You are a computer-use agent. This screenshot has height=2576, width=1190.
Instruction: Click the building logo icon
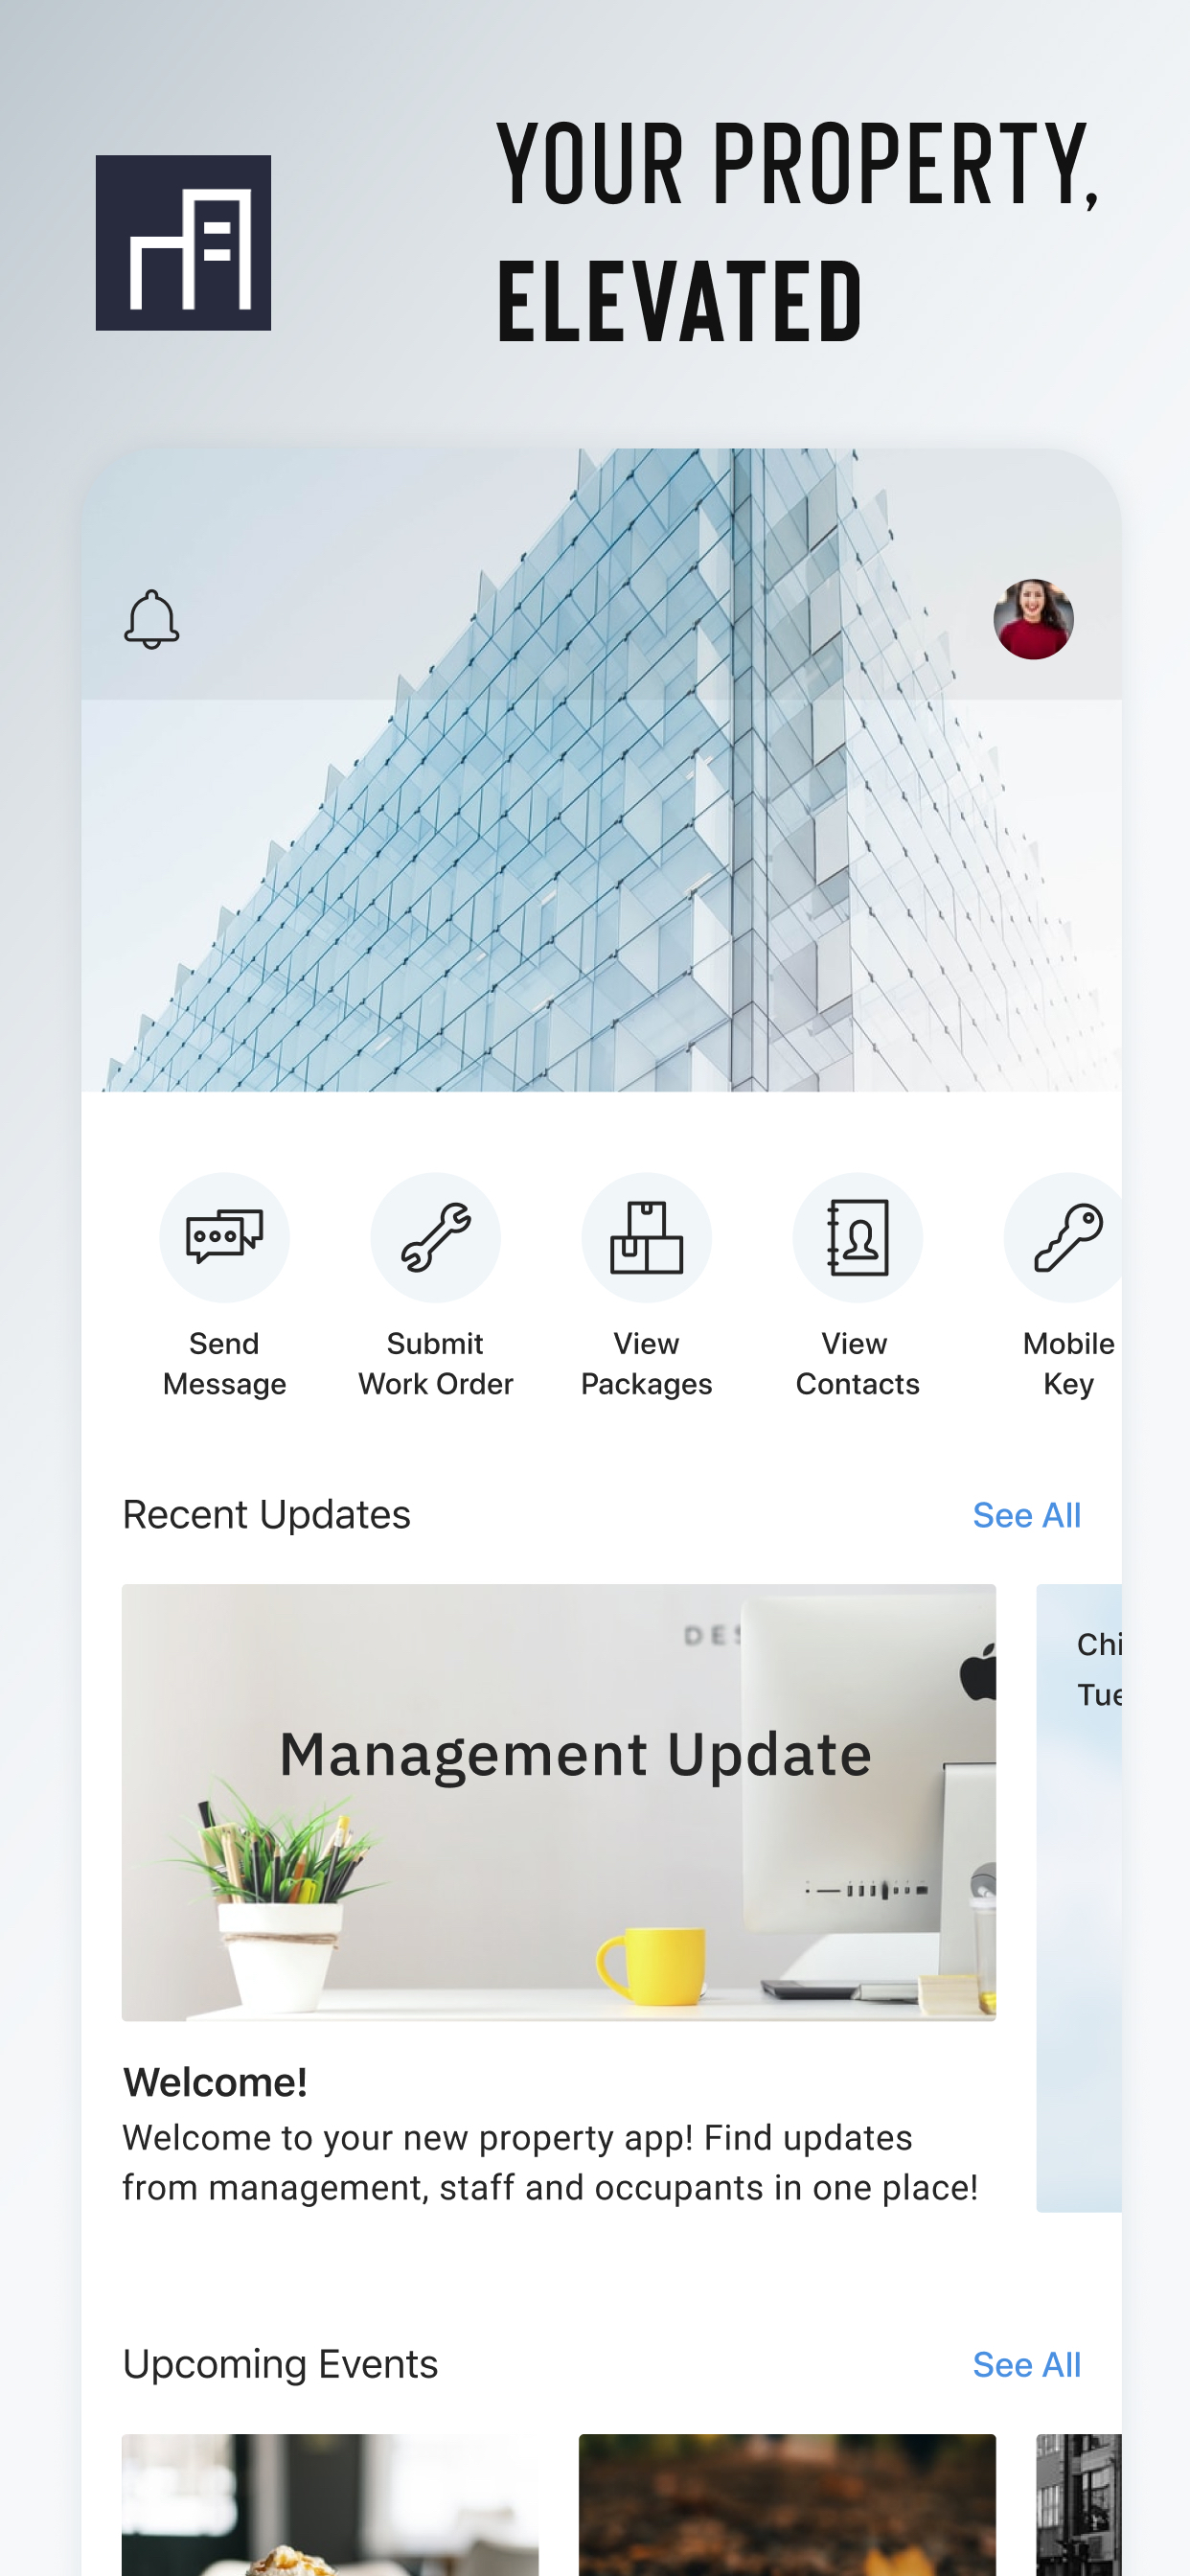point(183,243)
